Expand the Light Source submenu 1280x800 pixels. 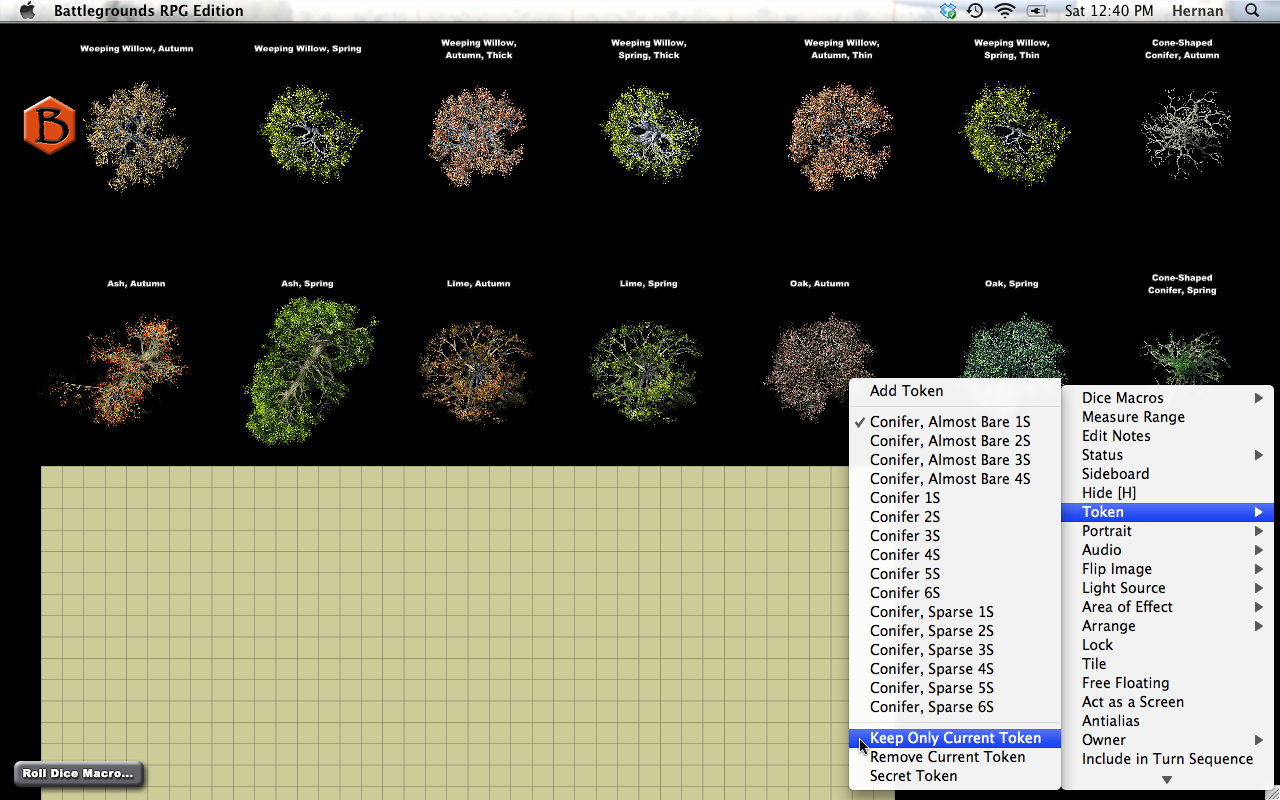1167,588
